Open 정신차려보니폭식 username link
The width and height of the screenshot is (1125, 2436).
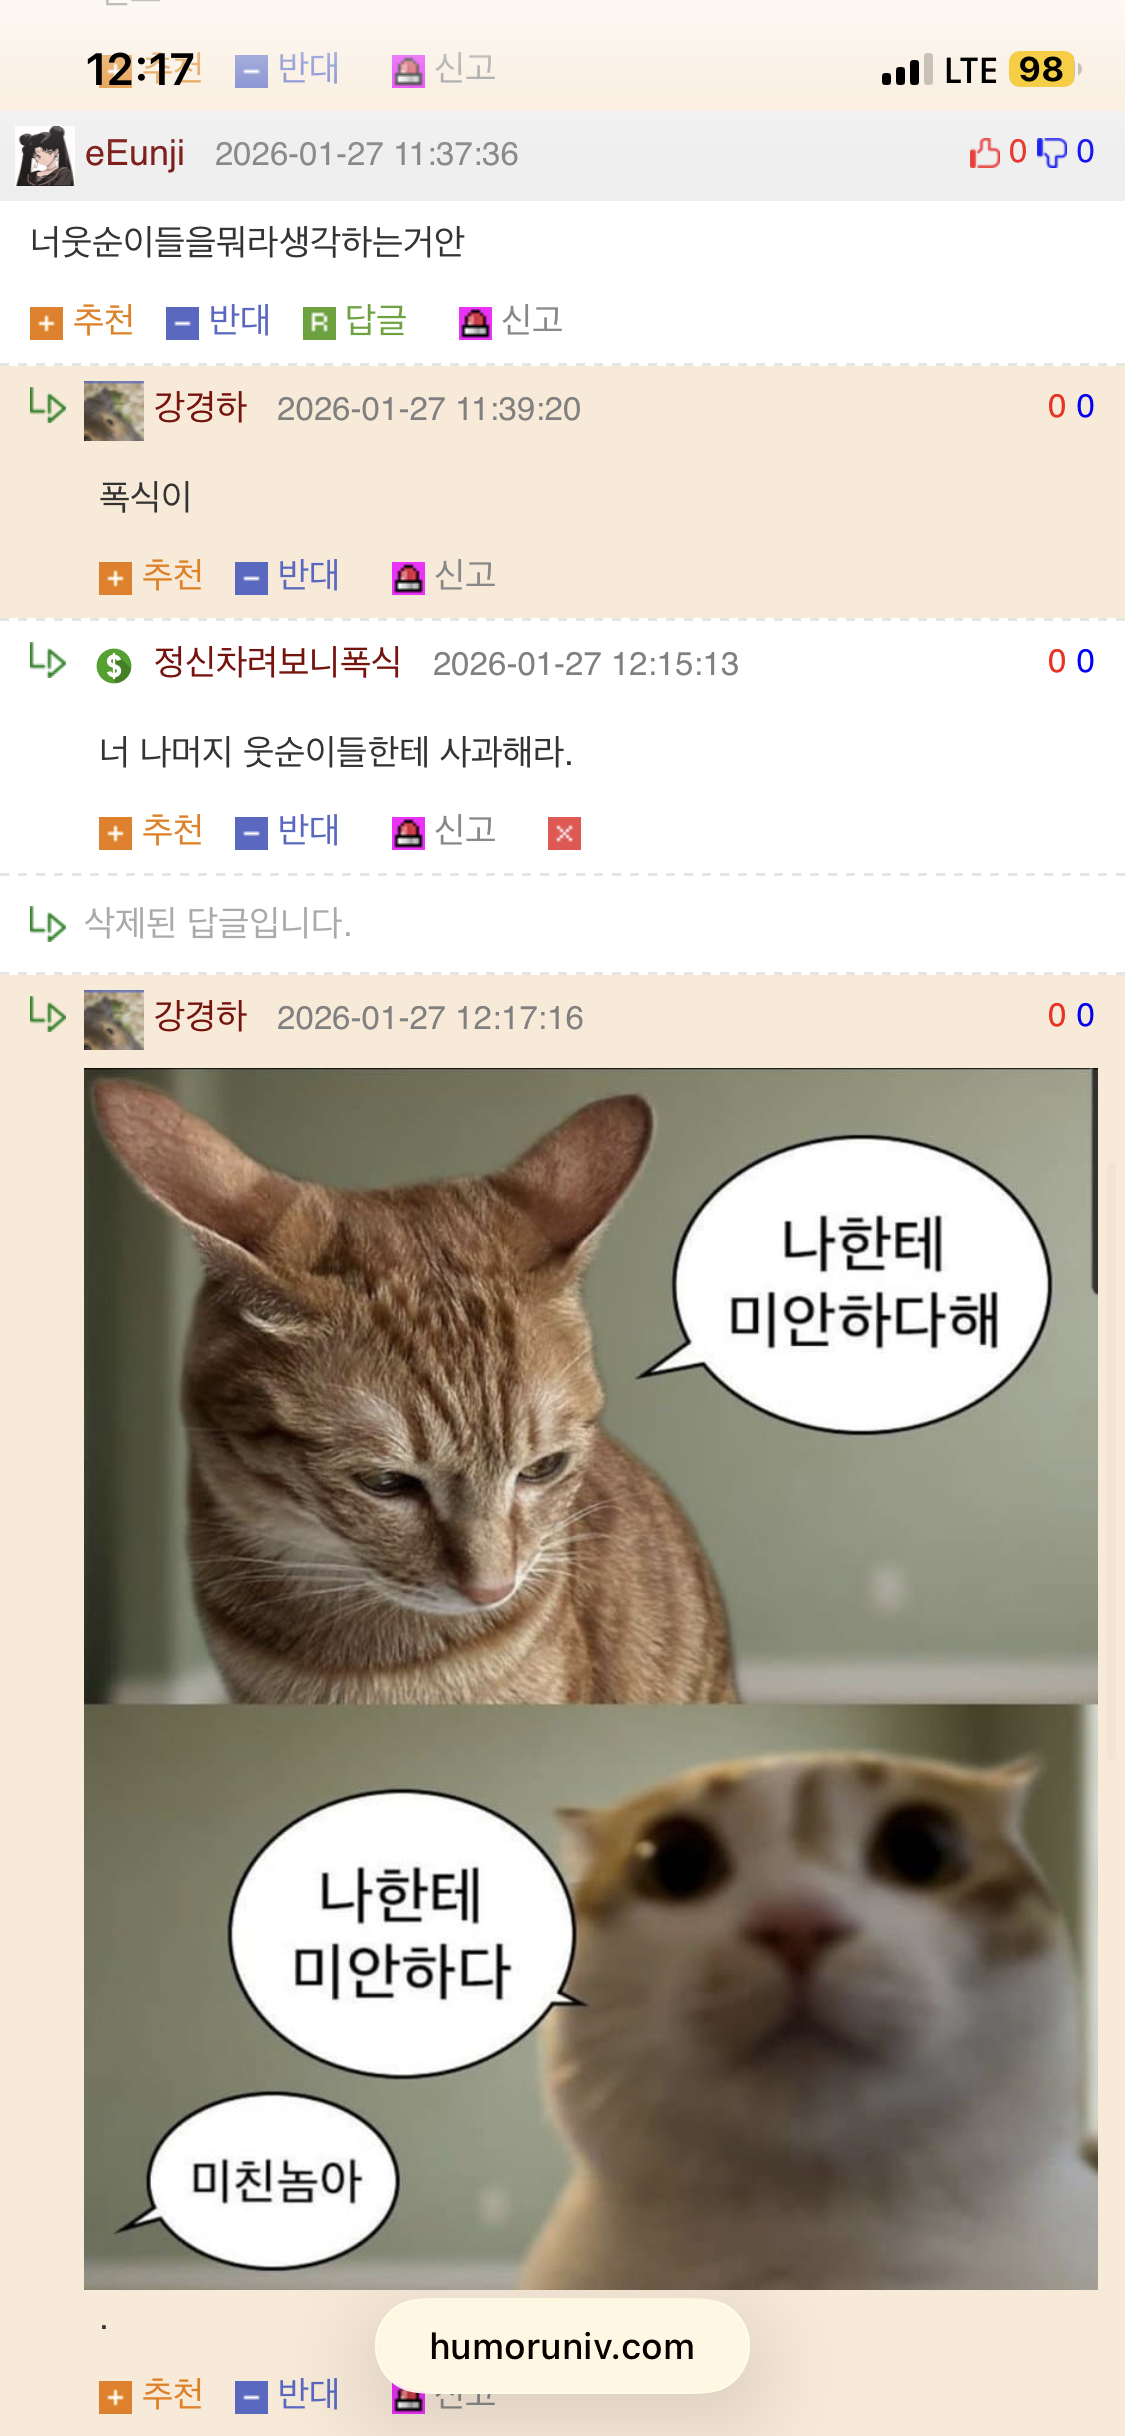coord(277,662)
